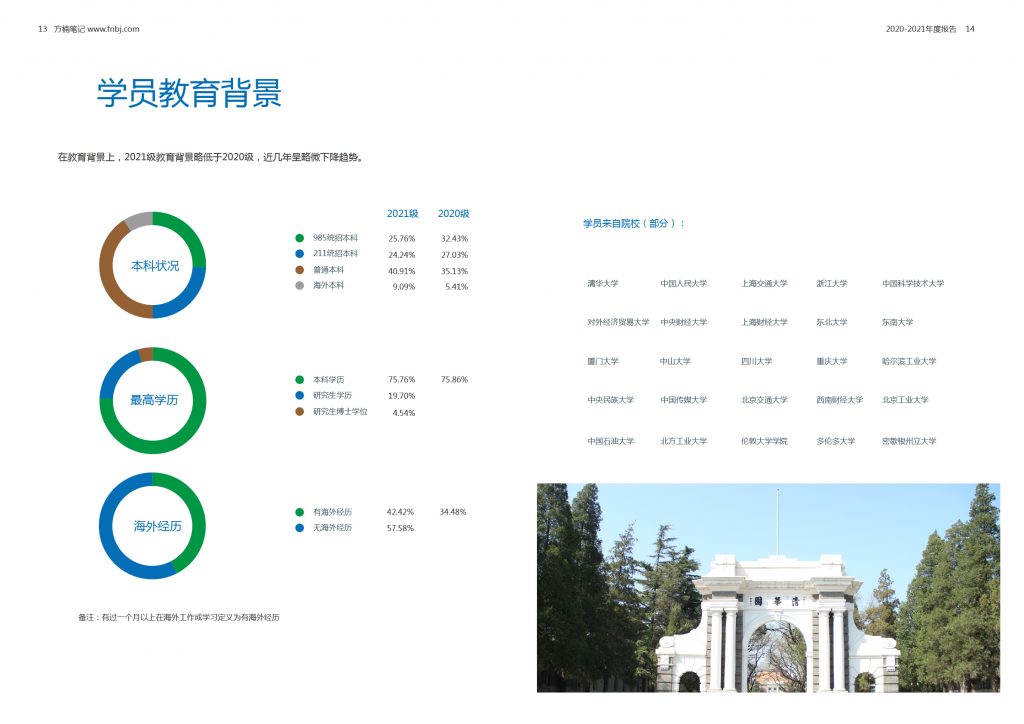Click the 2021级 column header

tap(402, 213)
